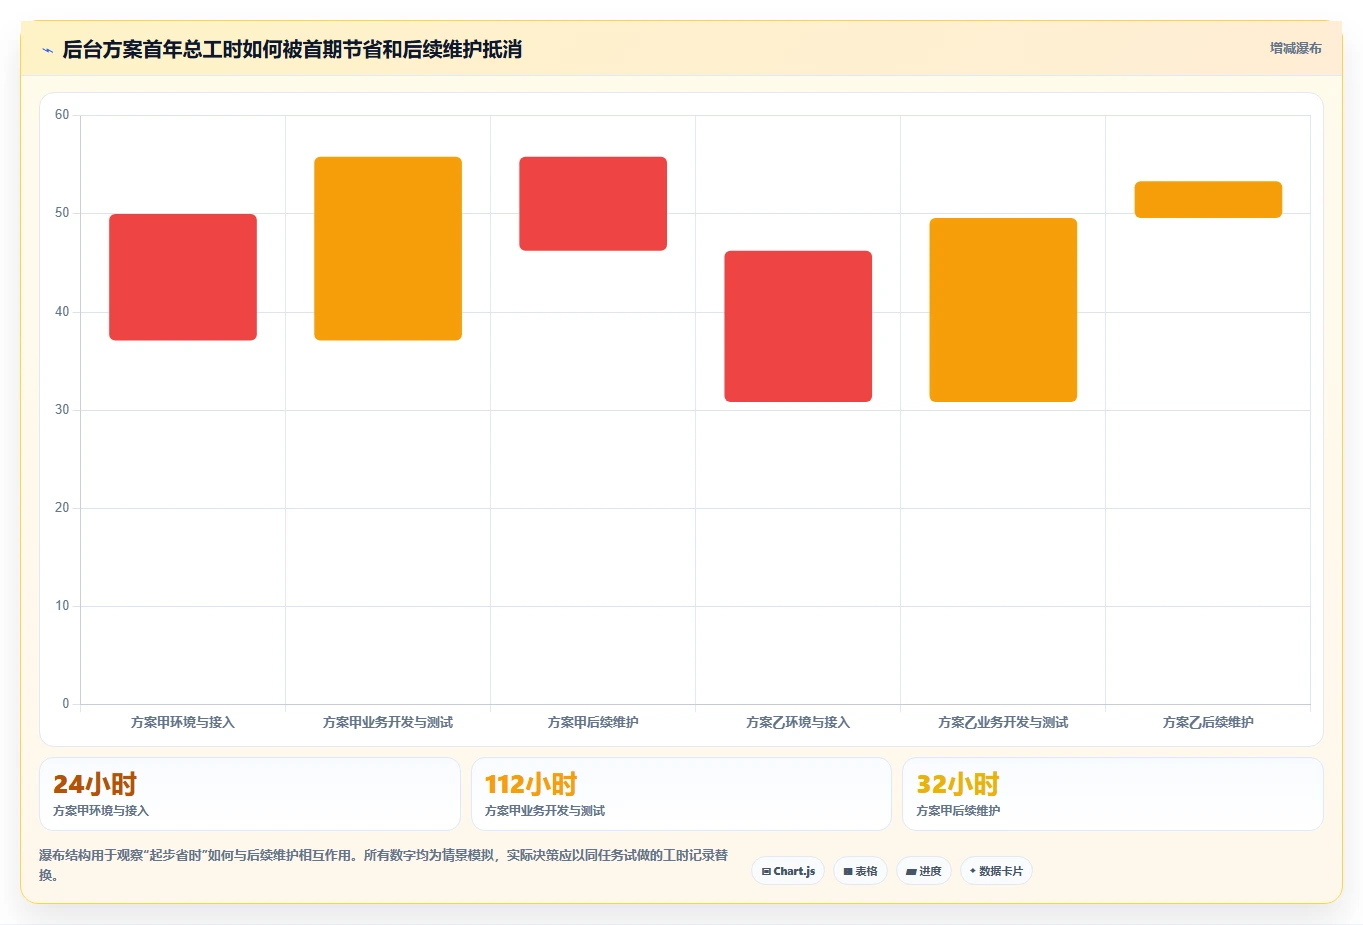Click the y-axis value 20

click(x=62, y=508)
